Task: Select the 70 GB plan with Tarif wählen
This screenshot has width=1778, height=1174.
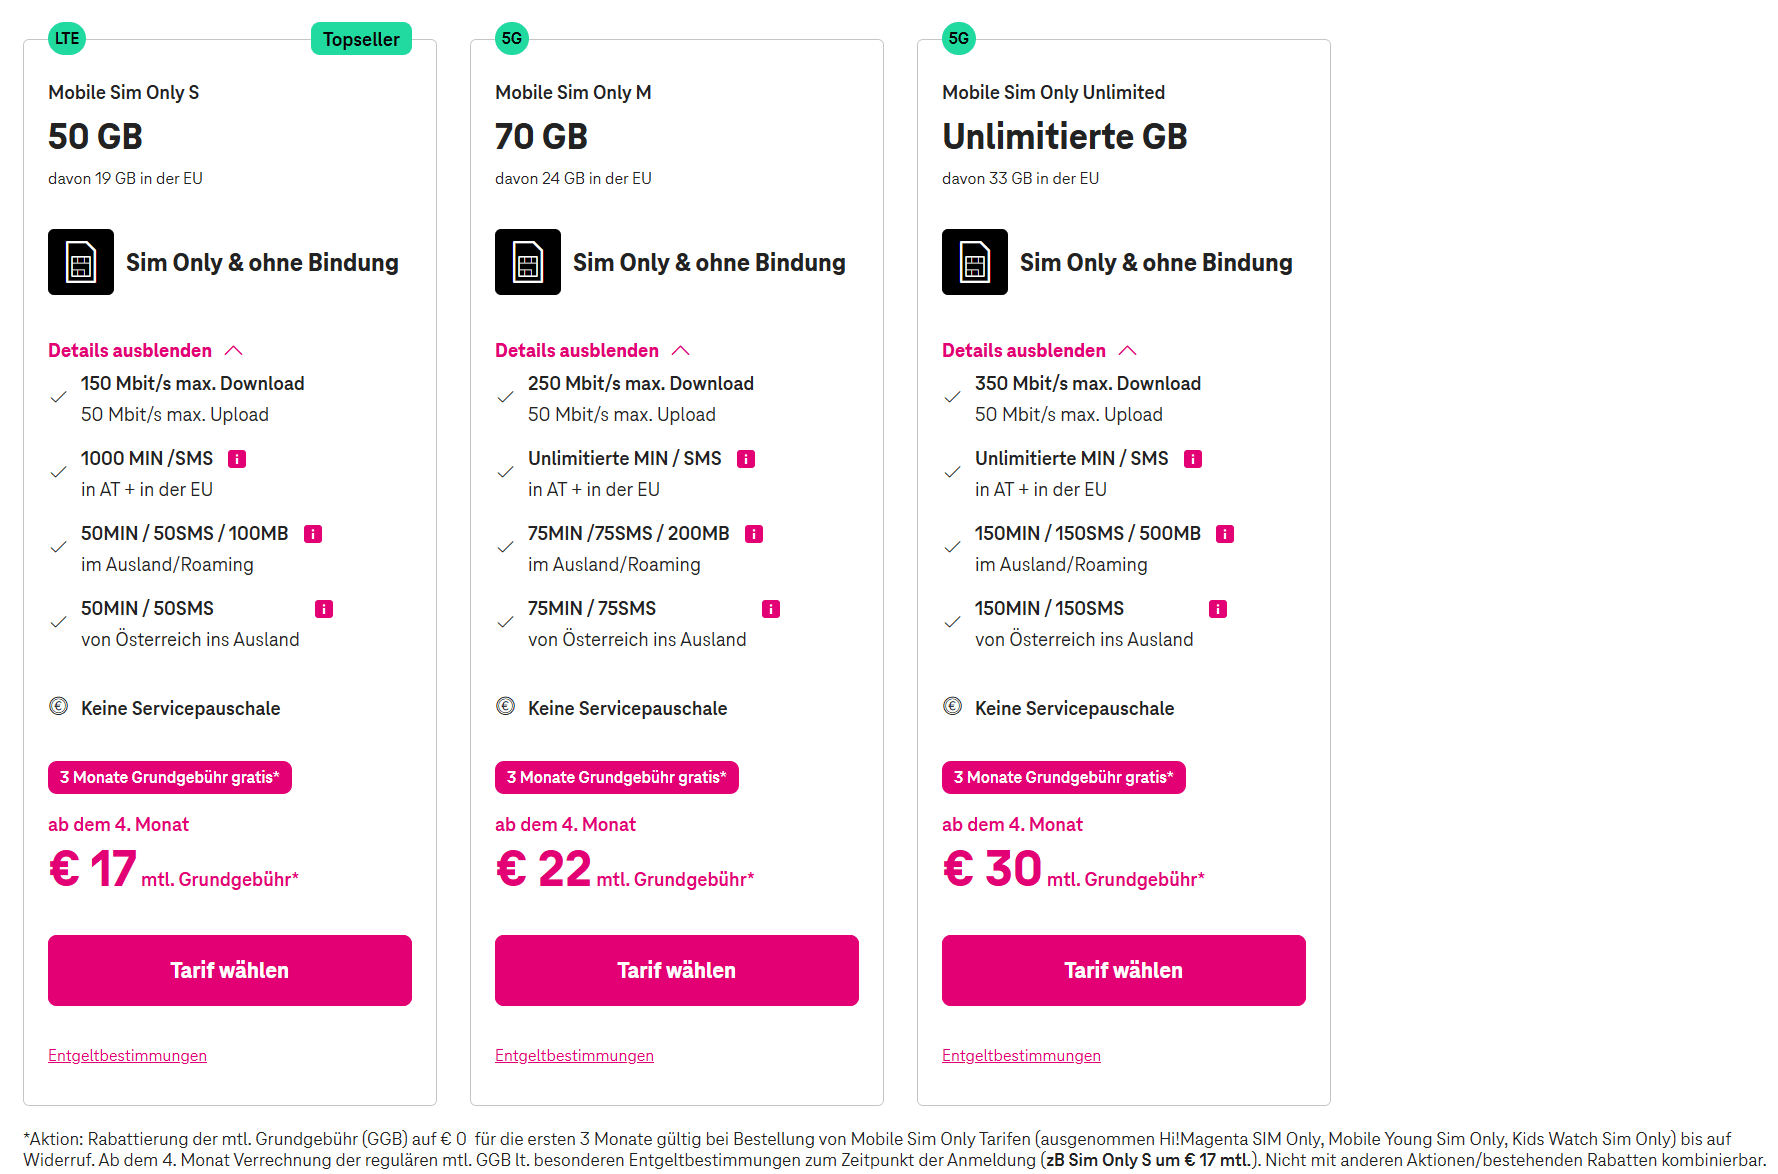Action: click(677, 970)
